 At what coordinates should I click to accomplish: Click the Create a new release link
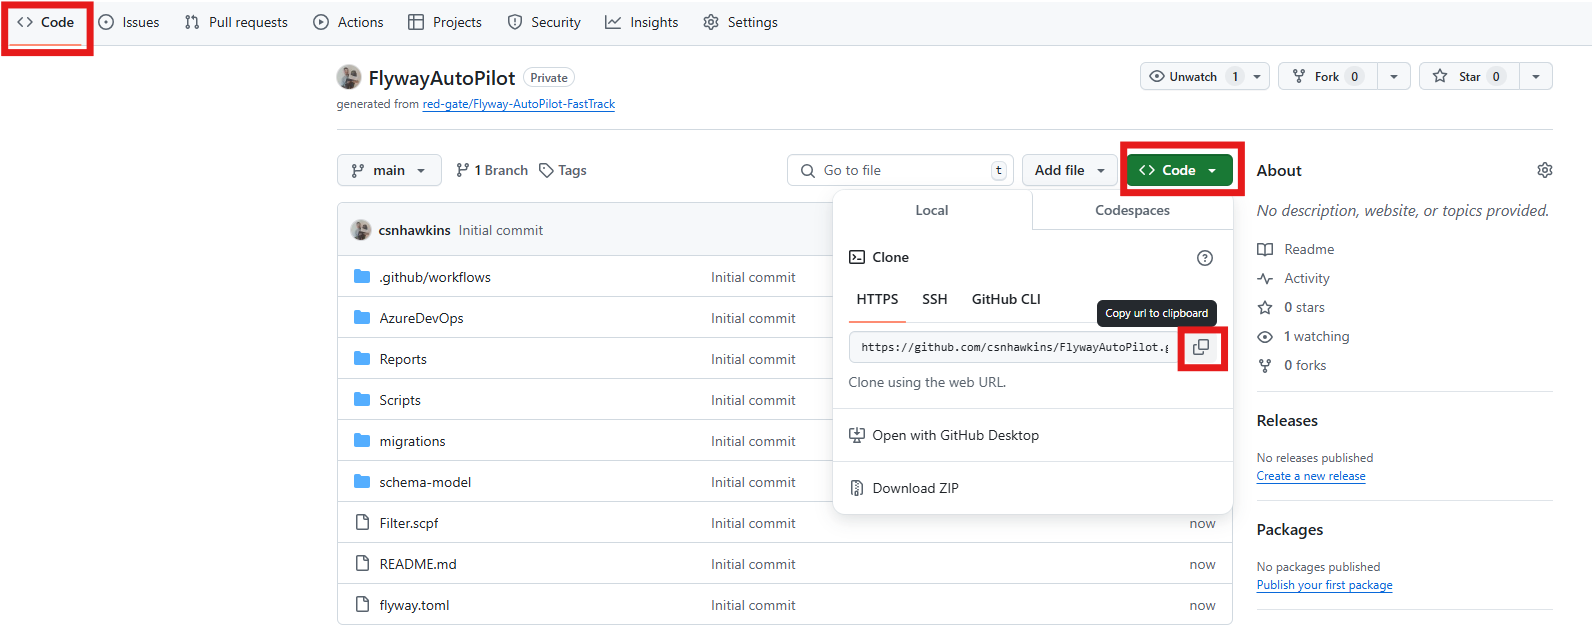pos(1310,476)
